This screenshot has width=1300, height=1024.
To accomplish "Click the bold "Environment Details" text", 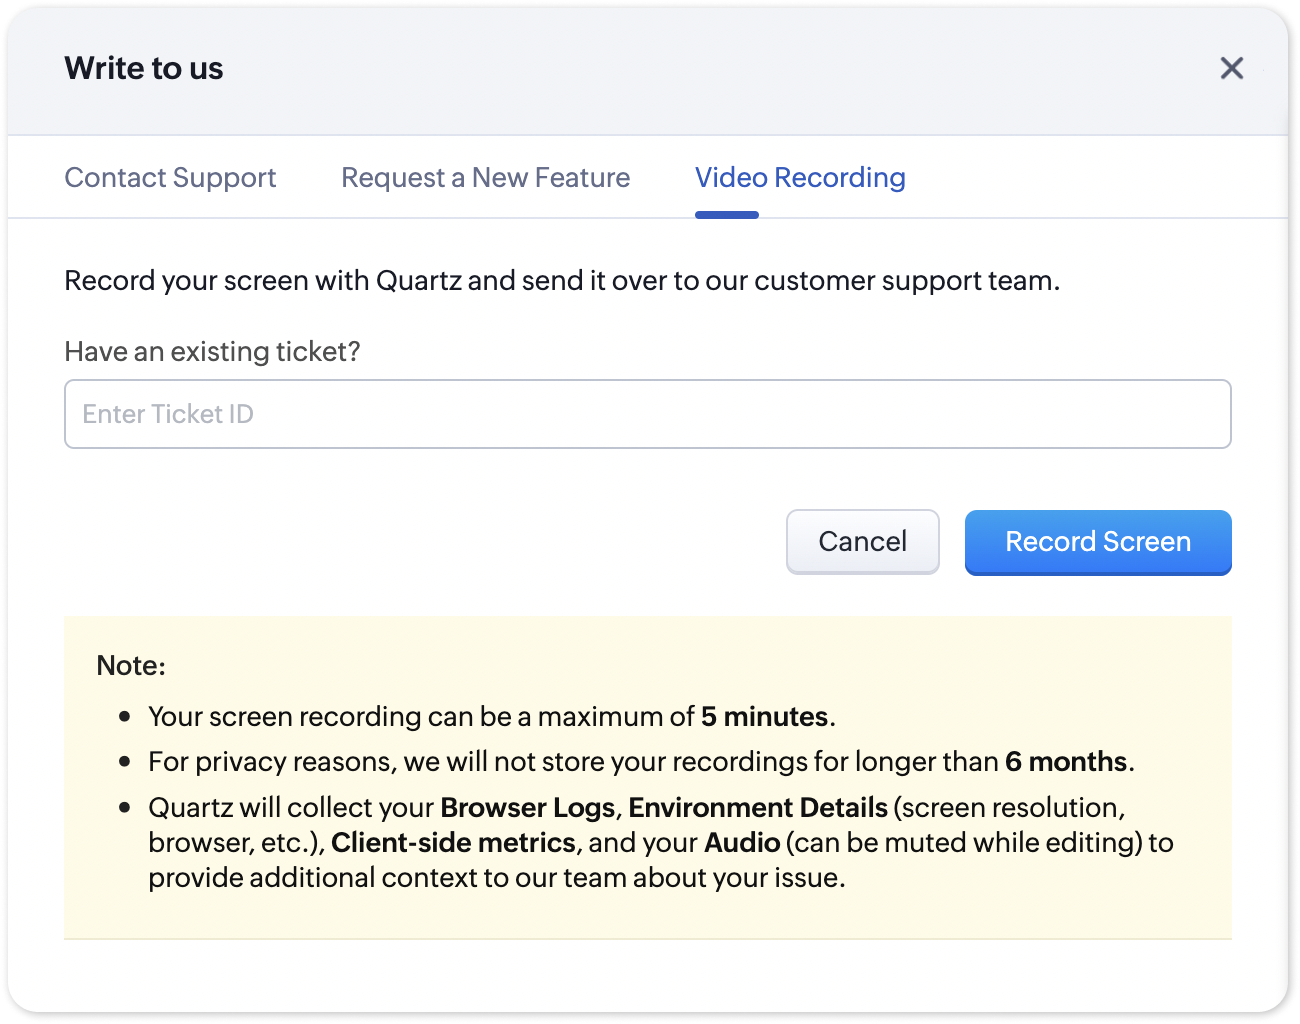I will click(758, 808).
